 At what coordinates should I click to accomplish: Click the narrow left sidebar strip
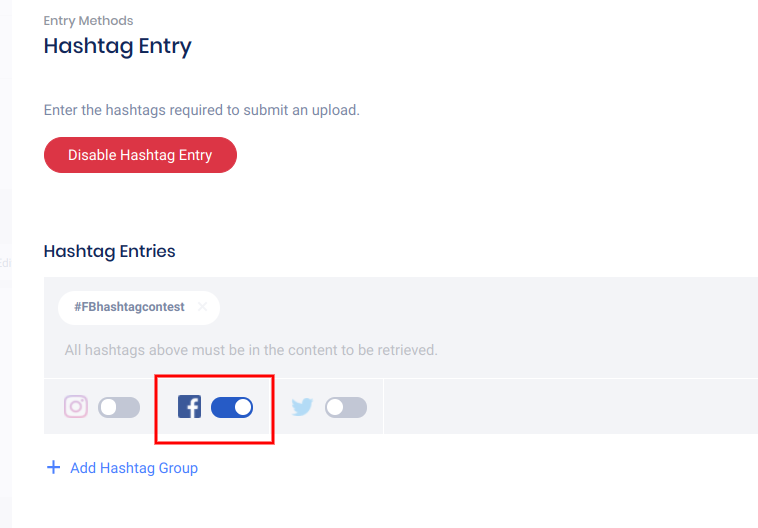(x=6, y=264)
